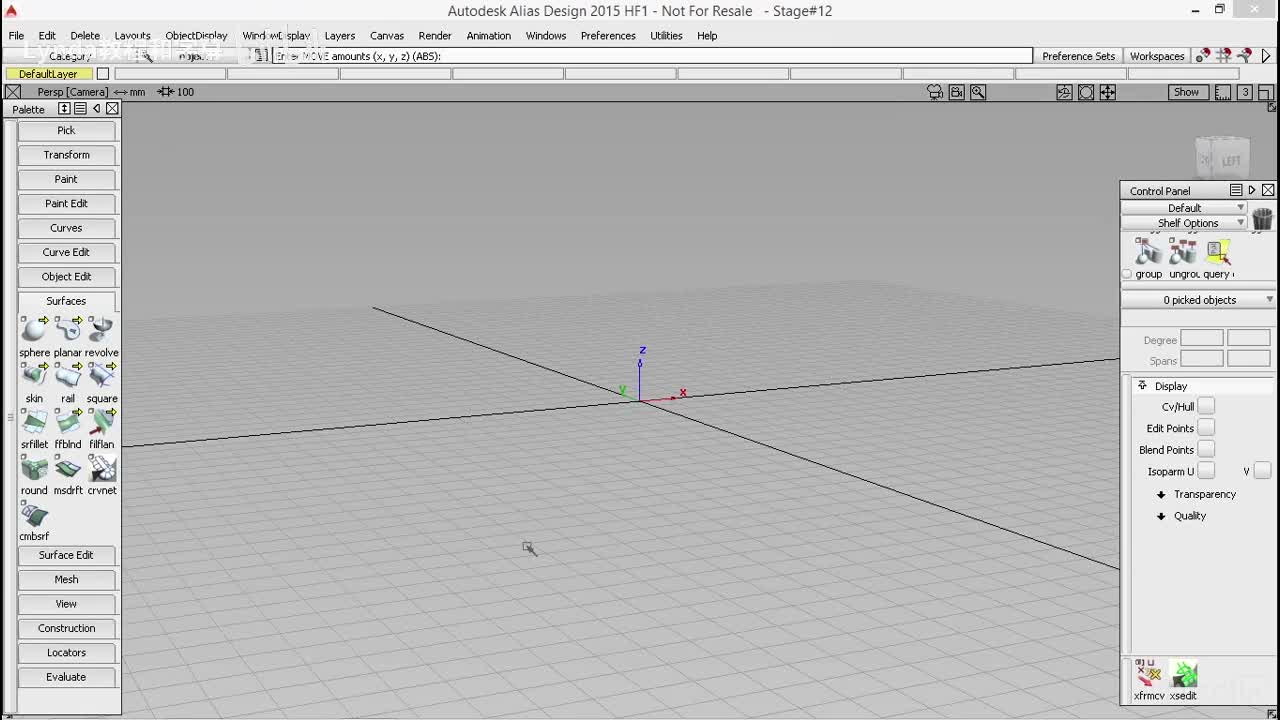
Task: Toggle the Blend Points display checkbox
Action: coord(1206,450)
